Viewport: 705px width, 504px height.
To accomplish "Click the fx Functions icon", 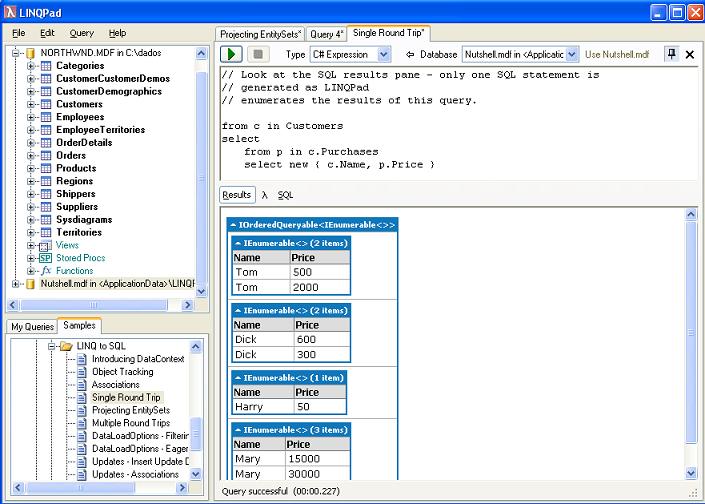I will tap(46, 271).
